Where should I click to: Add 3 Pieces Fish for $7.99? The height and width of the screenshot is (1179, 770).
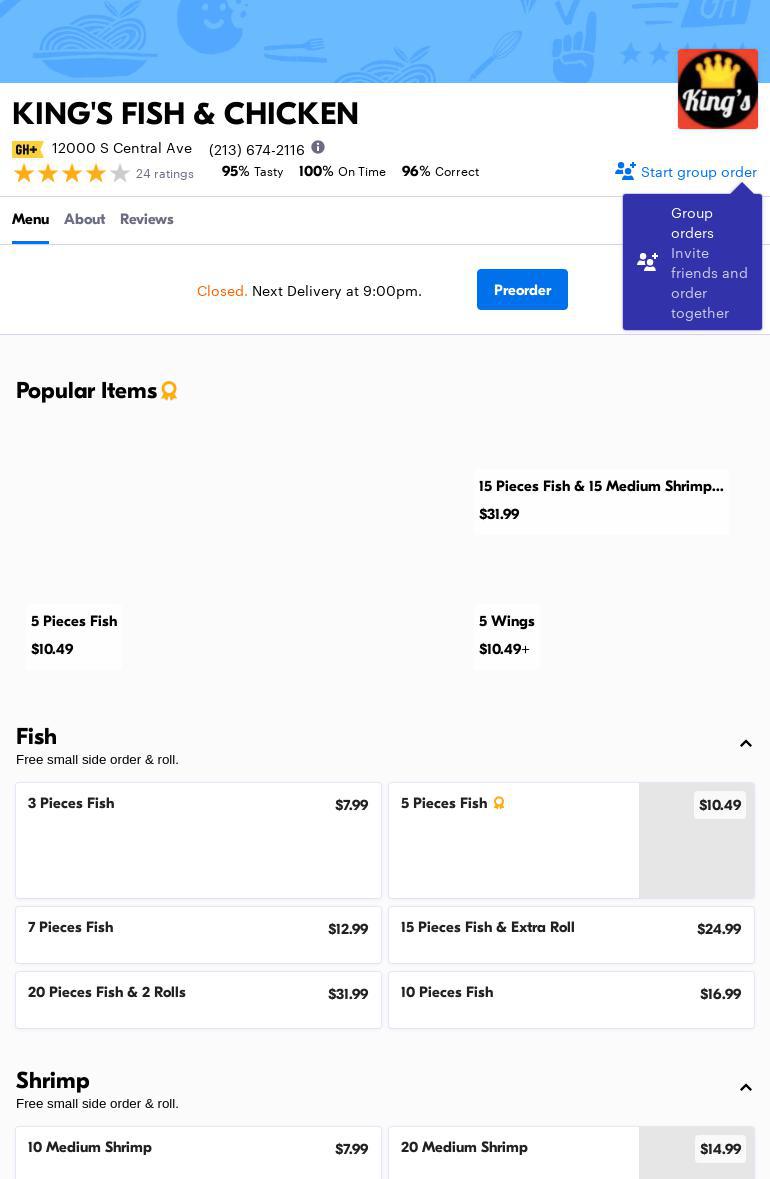(198, 840)
